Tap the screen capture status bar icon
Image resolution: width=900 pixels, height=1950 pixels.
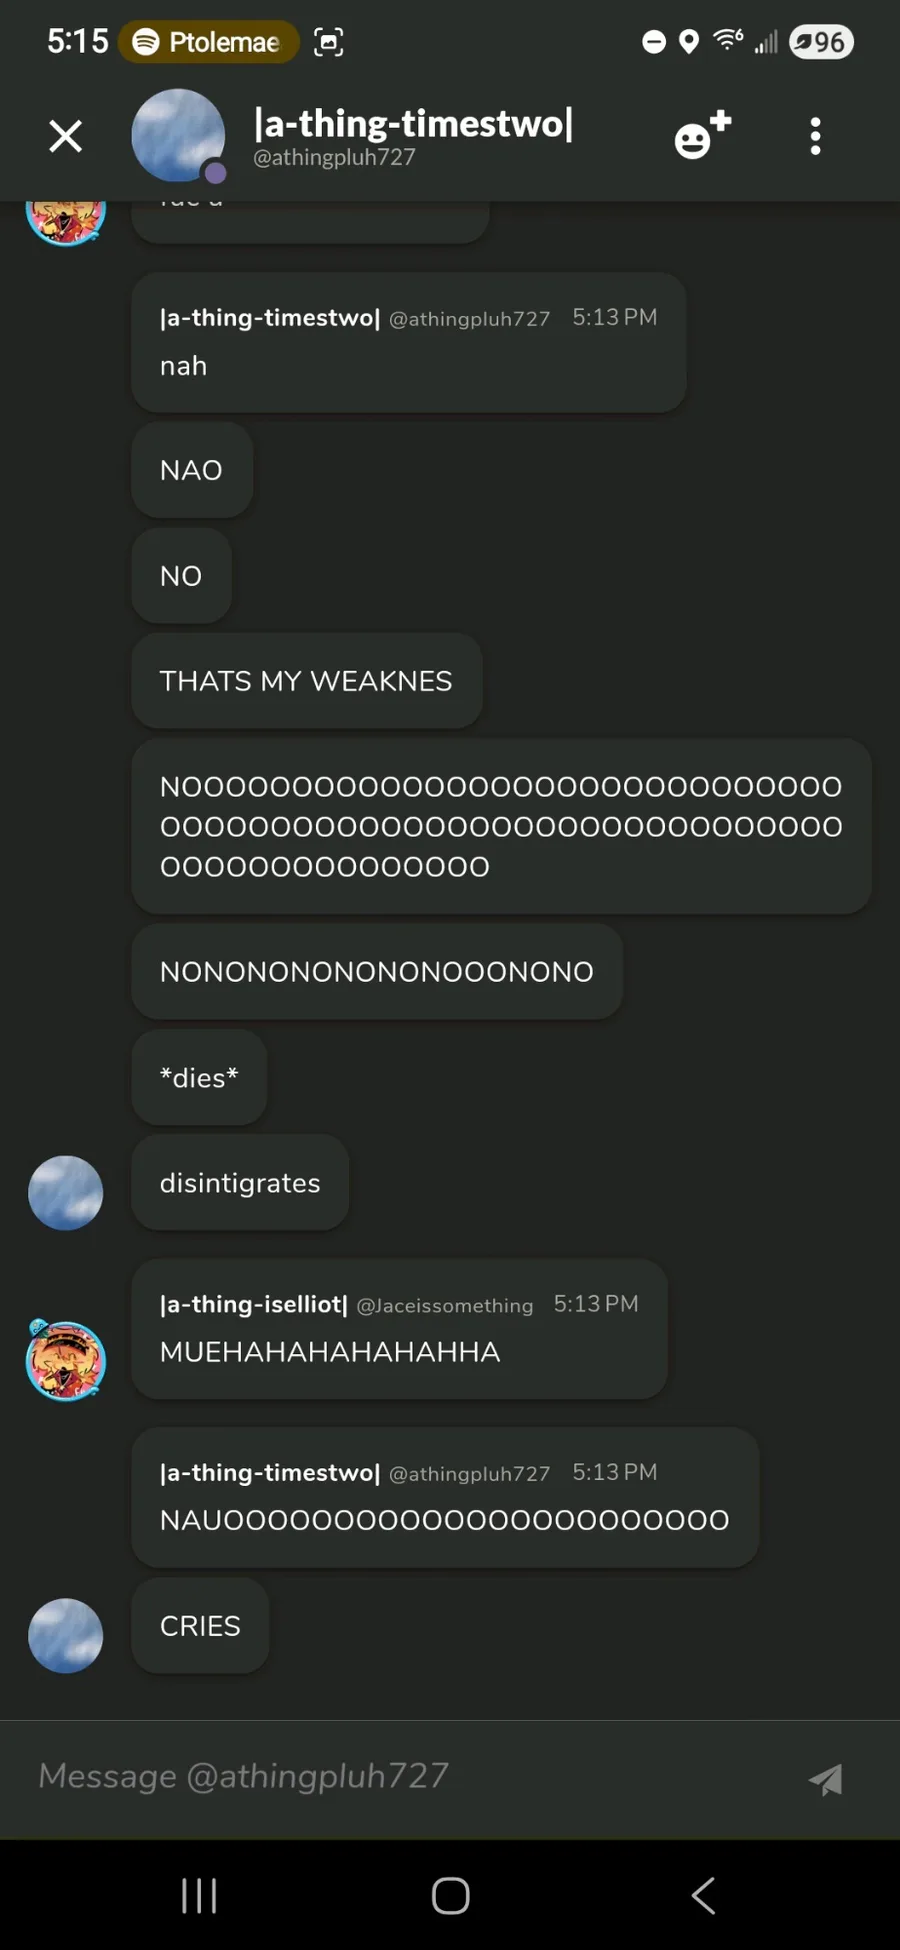[328, 42]
